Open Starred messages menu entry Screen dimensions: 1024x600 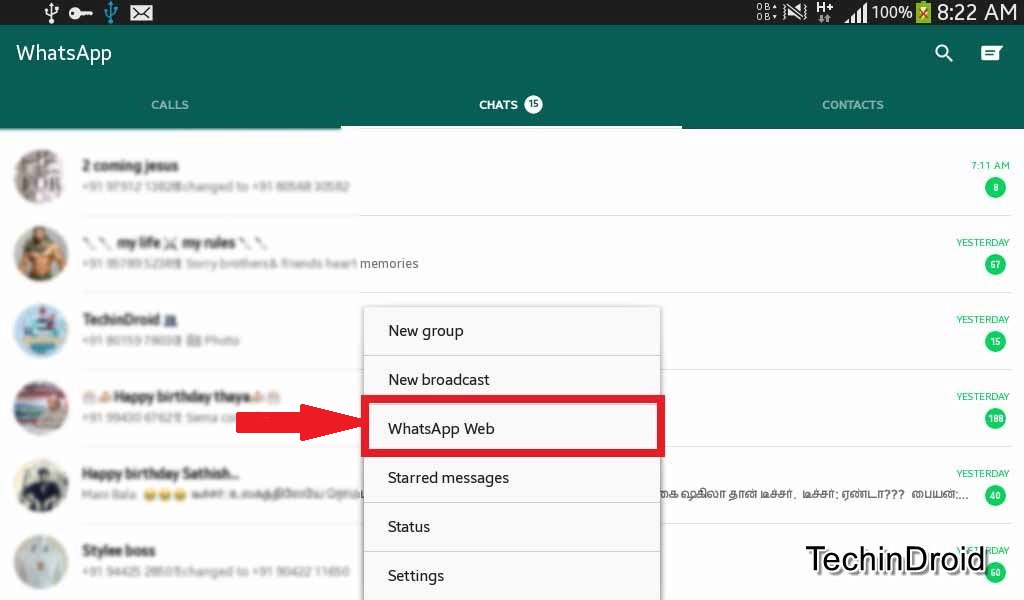(511, 478)
